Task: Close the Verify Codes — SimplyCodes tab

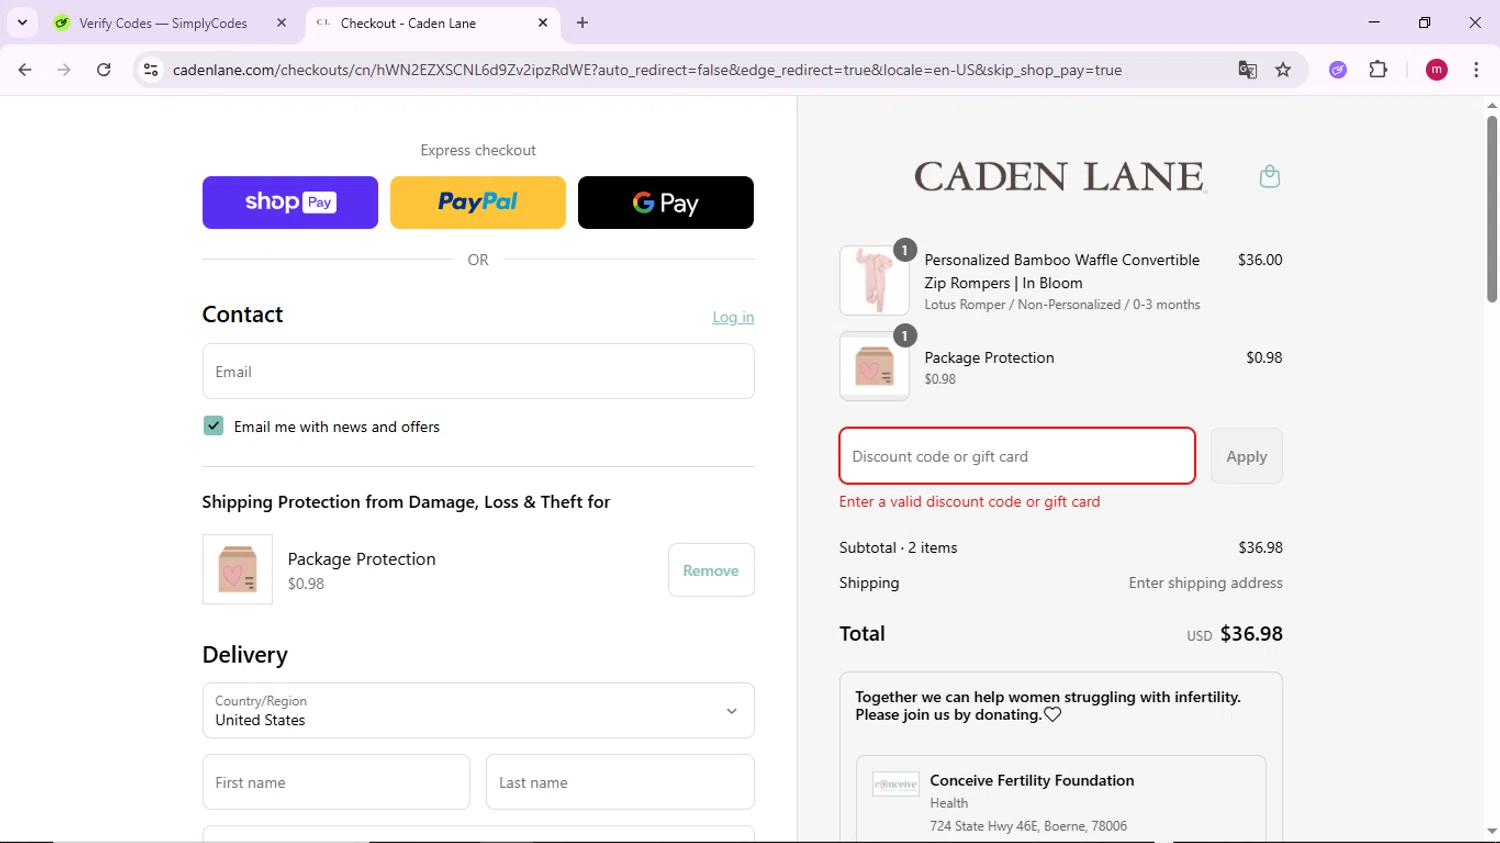Action: click(x=281, y=23)
